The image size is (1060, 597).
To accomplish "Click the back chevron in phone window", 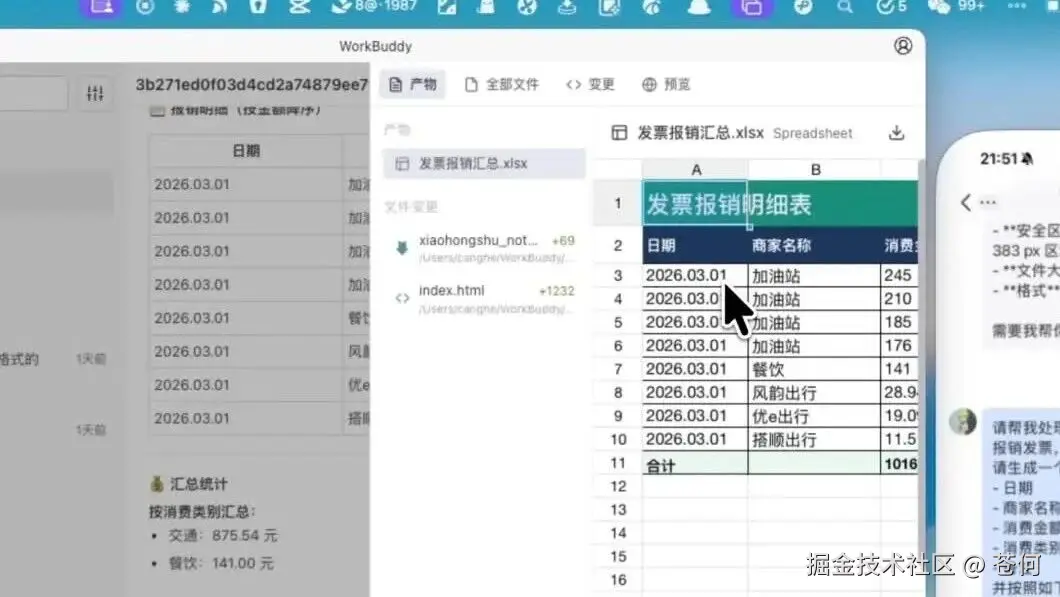I will coord(966,202).
